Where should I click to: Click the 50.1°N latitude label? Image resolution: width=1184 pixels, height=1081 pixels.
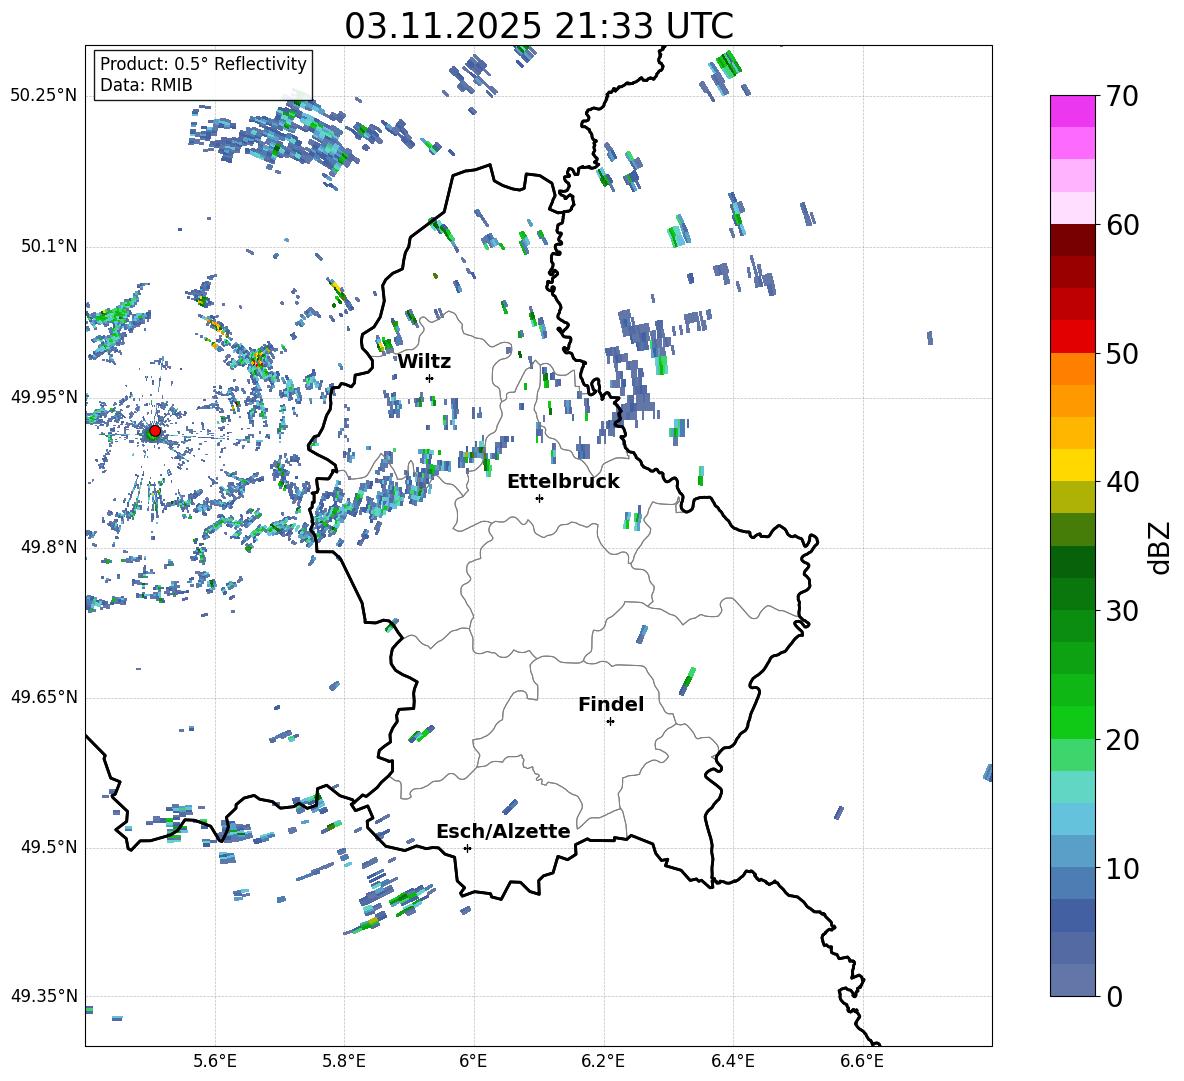pyautogui.click(x=49, y=246)
